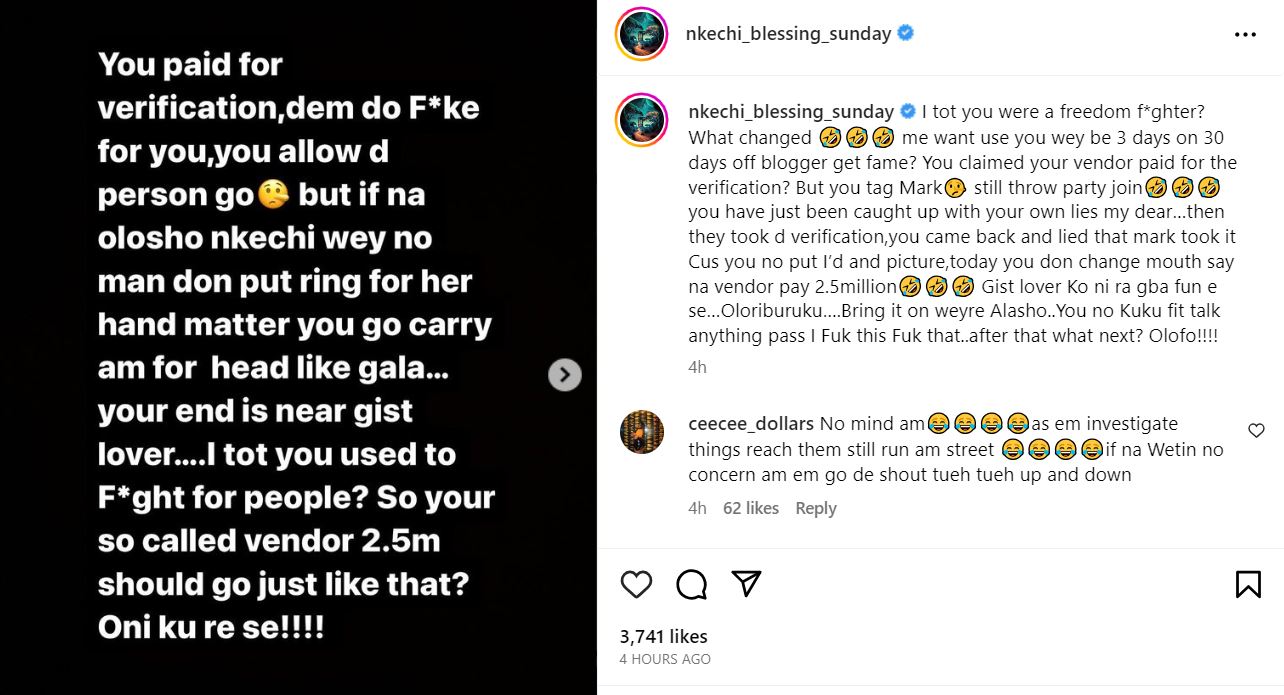The image size is (1284, 695).
Task: Like the ceecee_dollars comment
Action: coord(1256,431)
